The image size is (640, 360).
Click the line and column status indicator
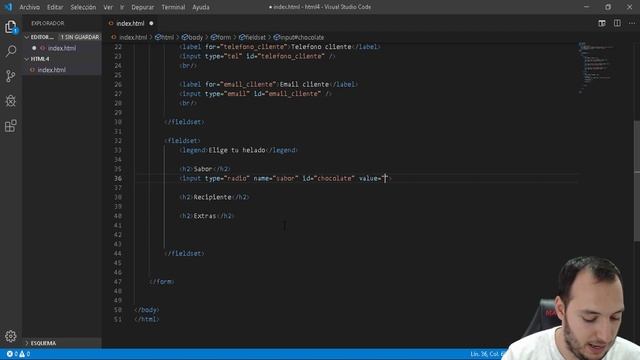[488, 354]
